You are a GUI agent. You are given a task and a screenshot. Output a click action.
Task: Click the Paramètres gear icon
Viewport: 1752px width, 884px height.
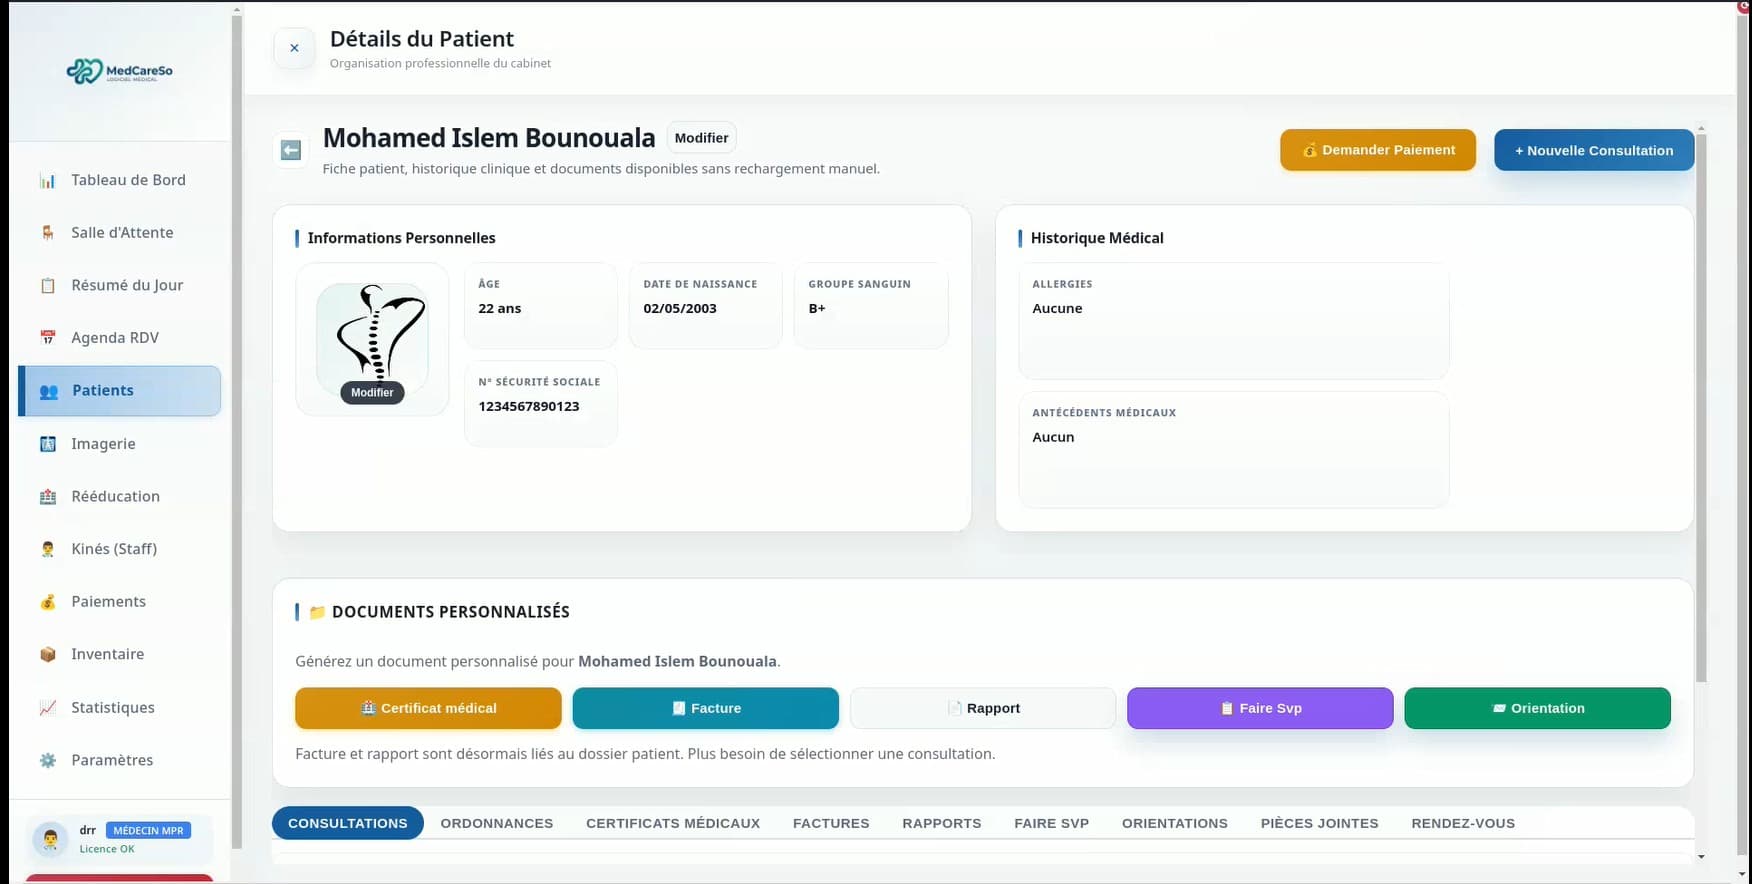click(x=47, y=760)
